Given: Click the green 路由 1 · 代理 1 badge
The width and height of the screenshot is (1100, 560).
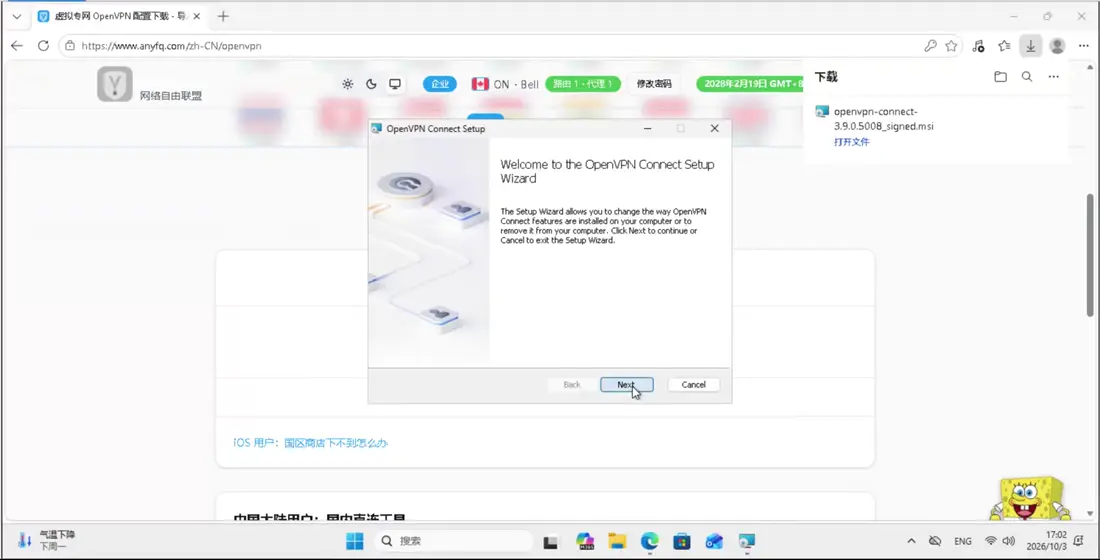Looking at the screenshot, I should (583, 84).
